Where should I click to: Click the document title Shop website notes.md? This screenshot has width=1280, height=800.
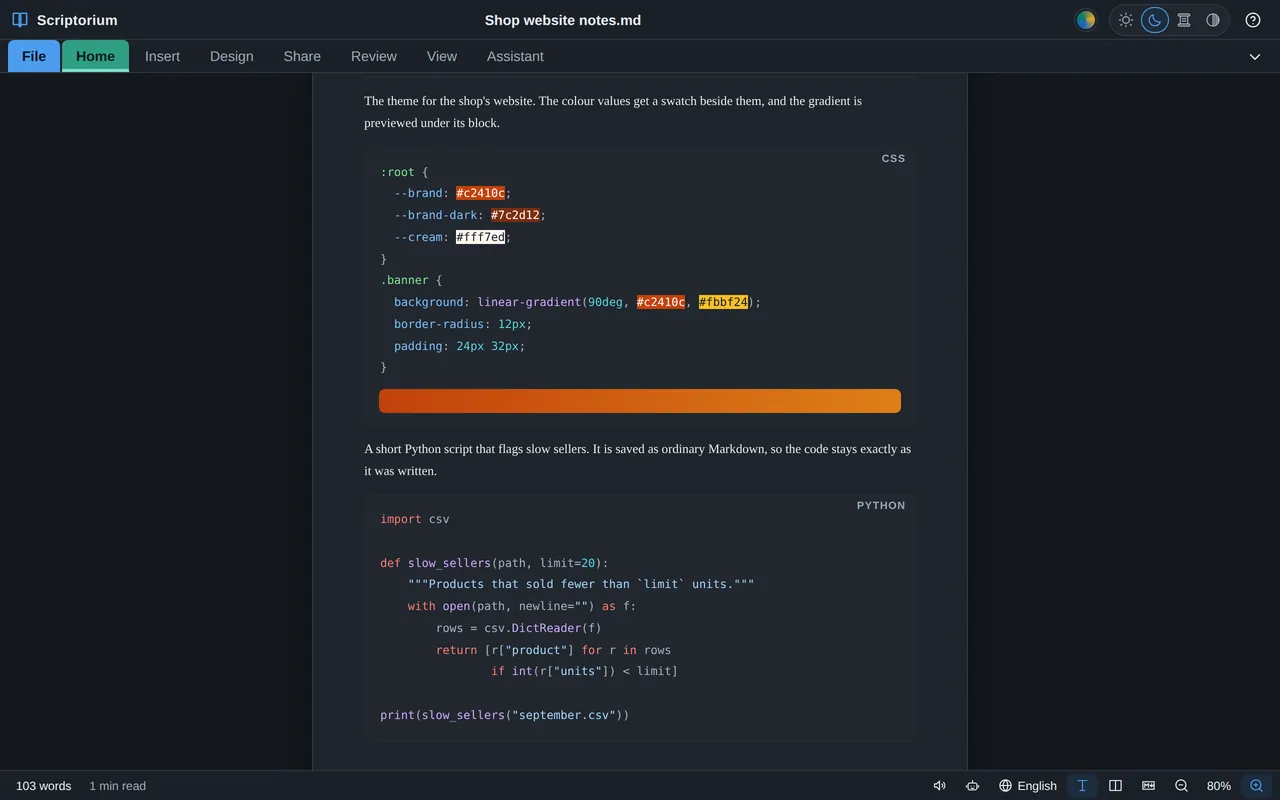[x=563, y=20]
